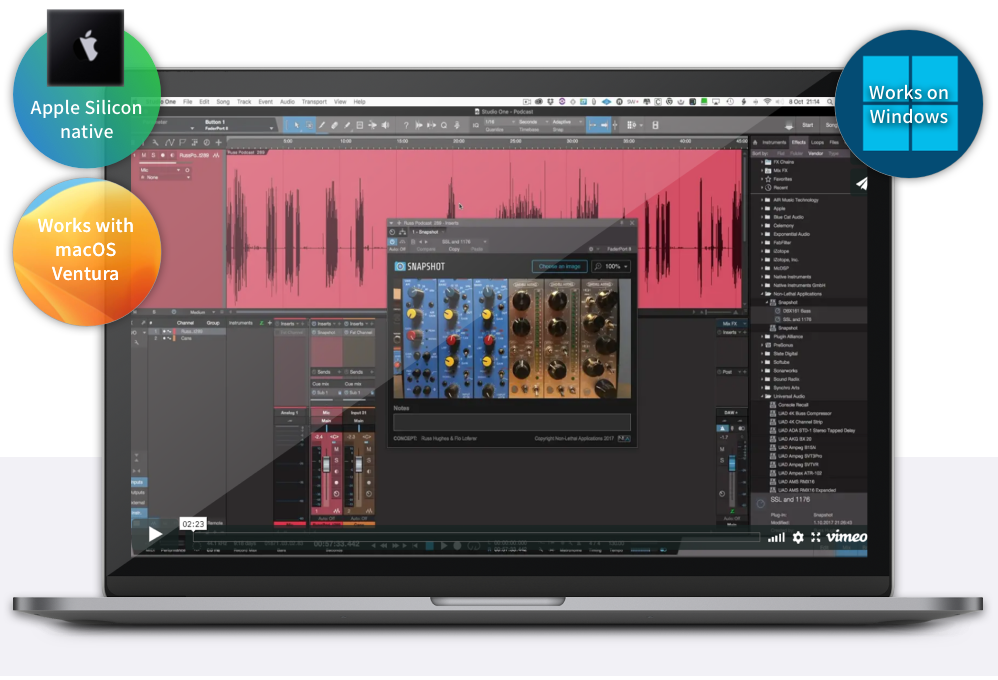Image resolution: width=998 pixels, height=680 pixels.
Task: Open the Event menu
Action: coord(265,101)
